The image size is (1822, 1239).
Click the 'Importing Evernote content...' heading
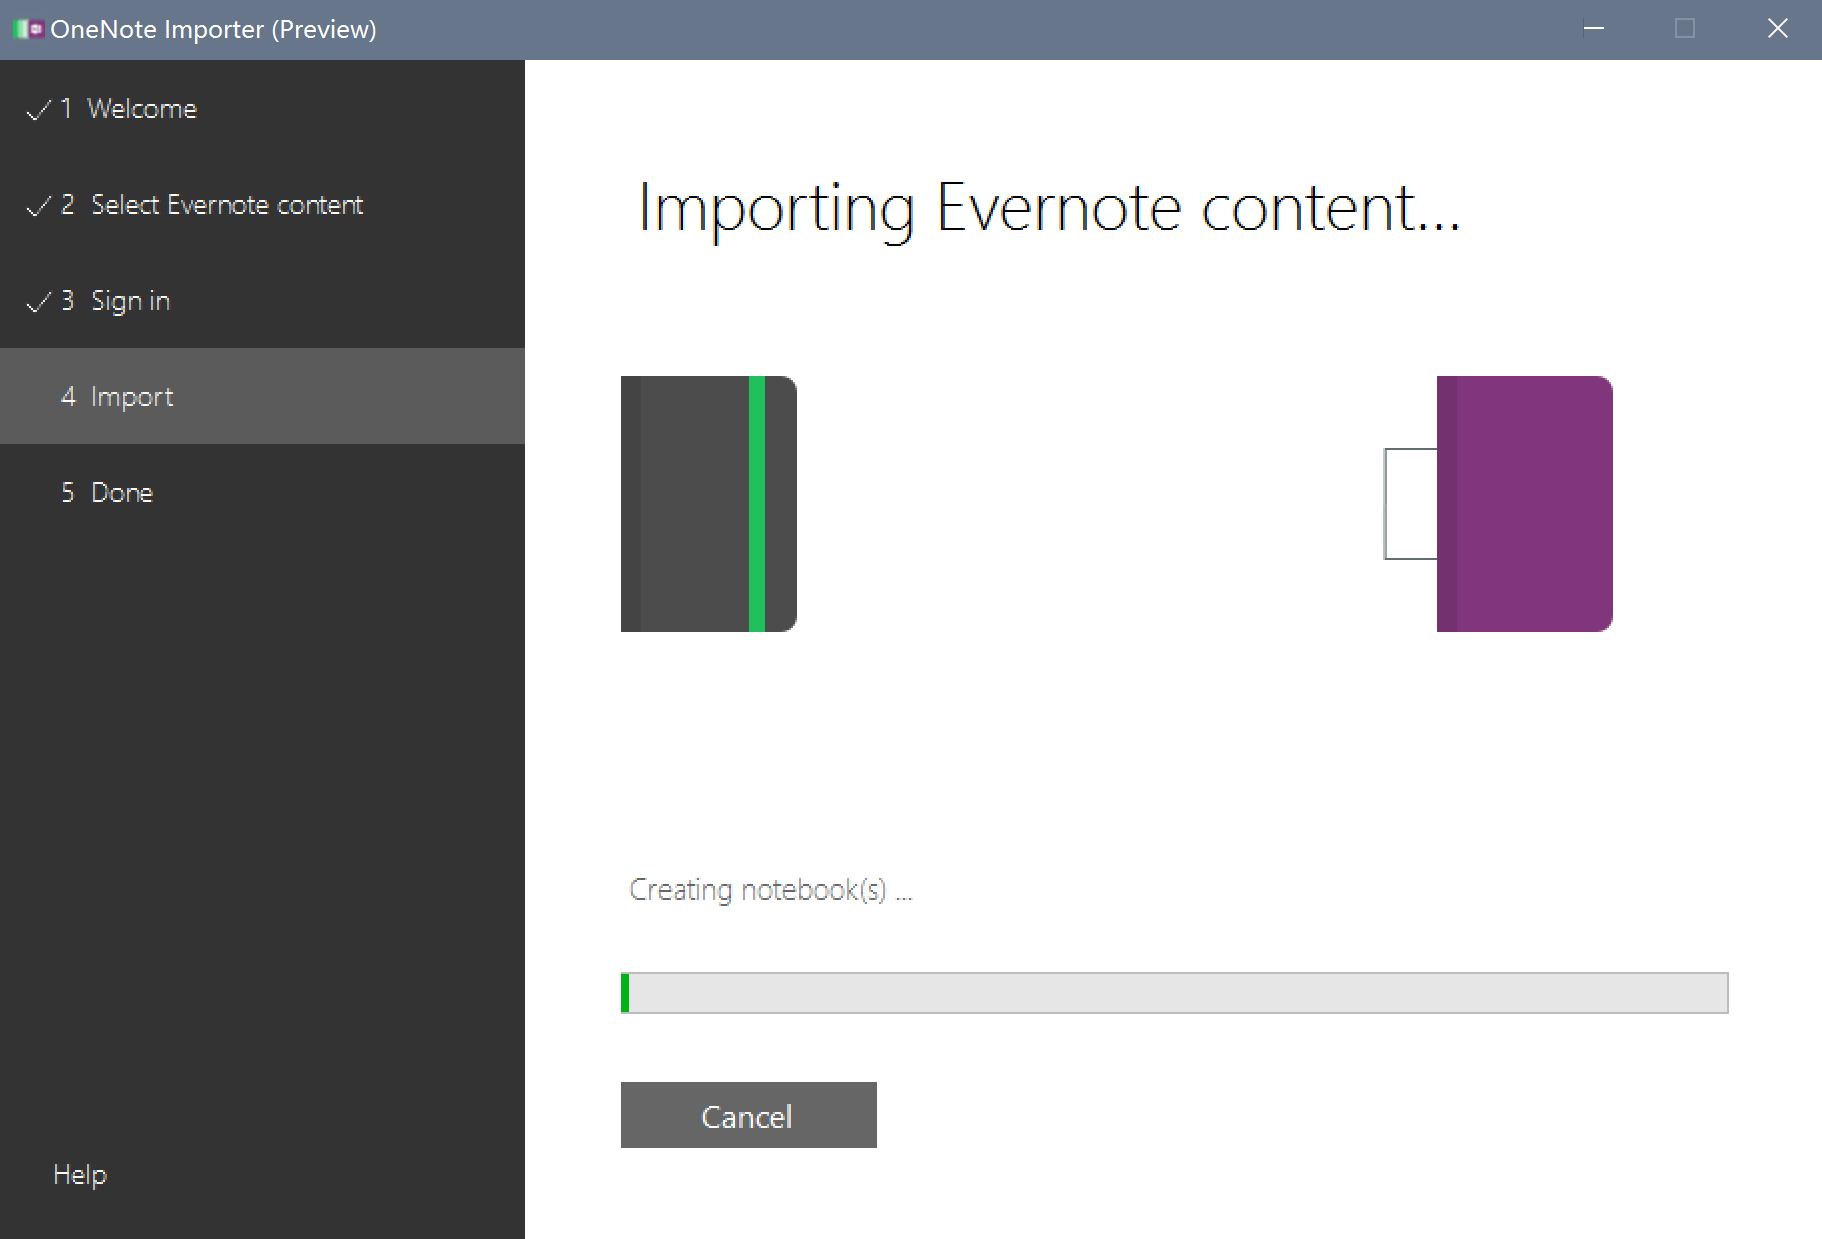1049,209
